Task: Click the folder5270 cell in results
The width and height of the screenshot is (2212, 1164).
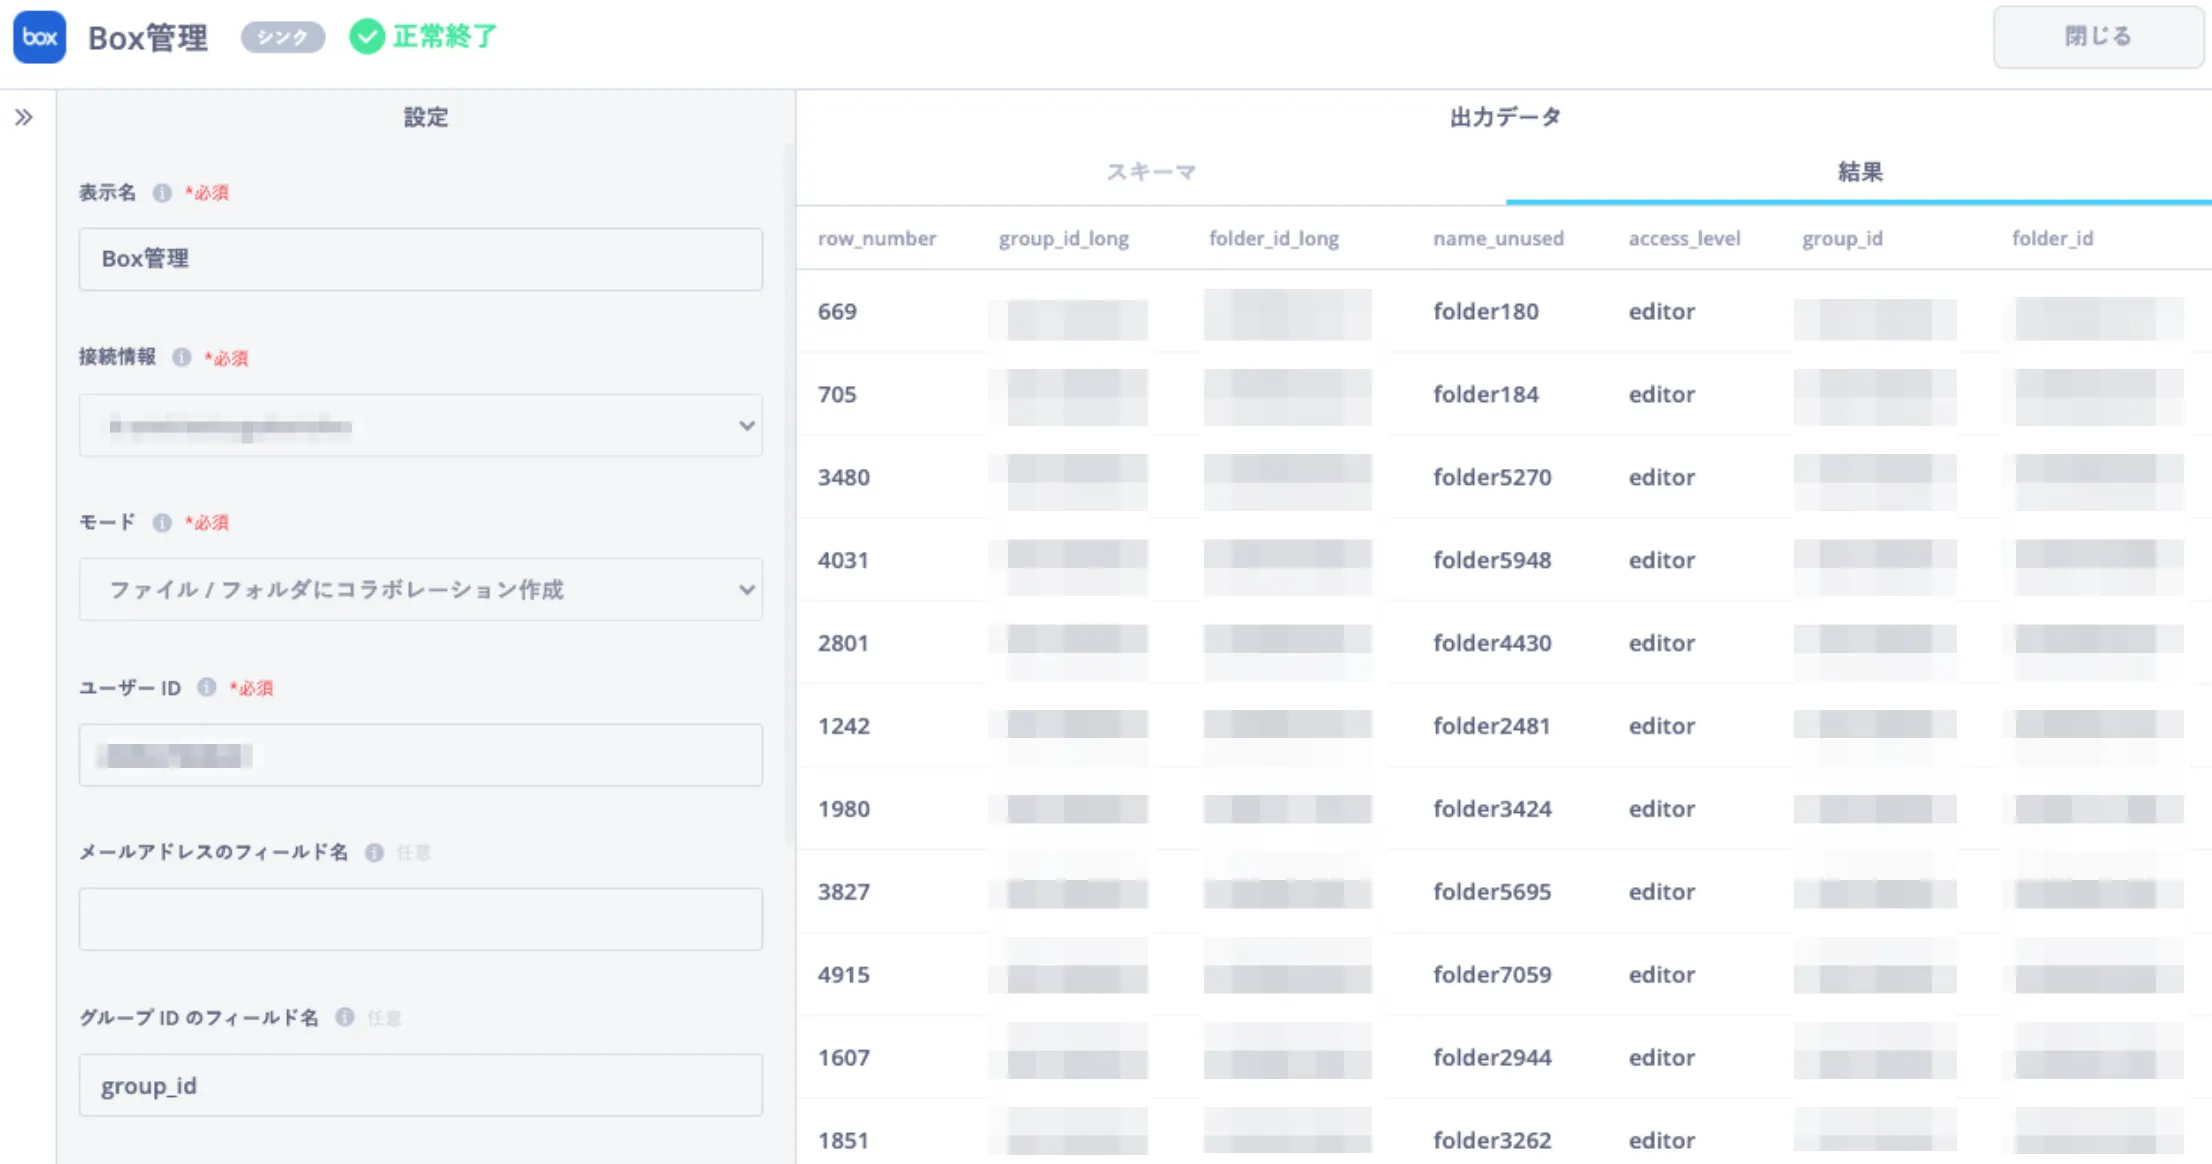Action: pos(1492,477)
